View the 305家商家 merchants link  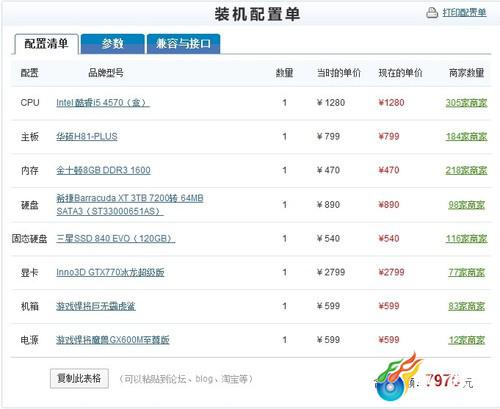[x=466, y=103]
